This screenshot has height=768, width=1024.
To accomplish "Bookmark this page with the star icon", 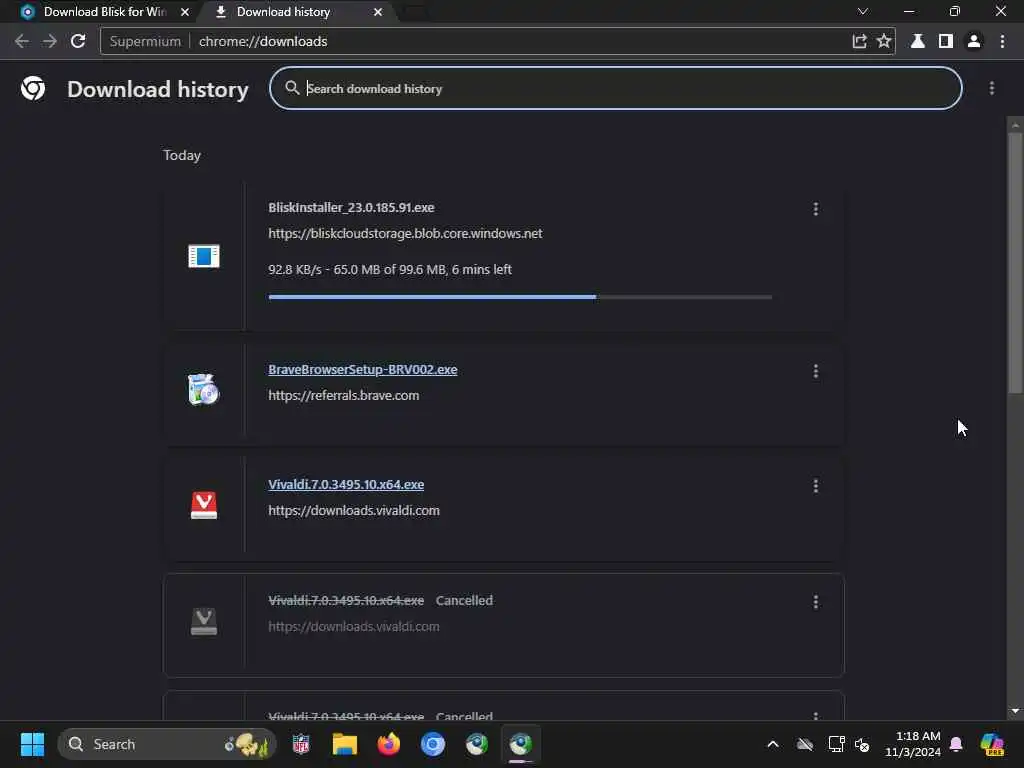I will pyautogui.click(x=884, y=41).
